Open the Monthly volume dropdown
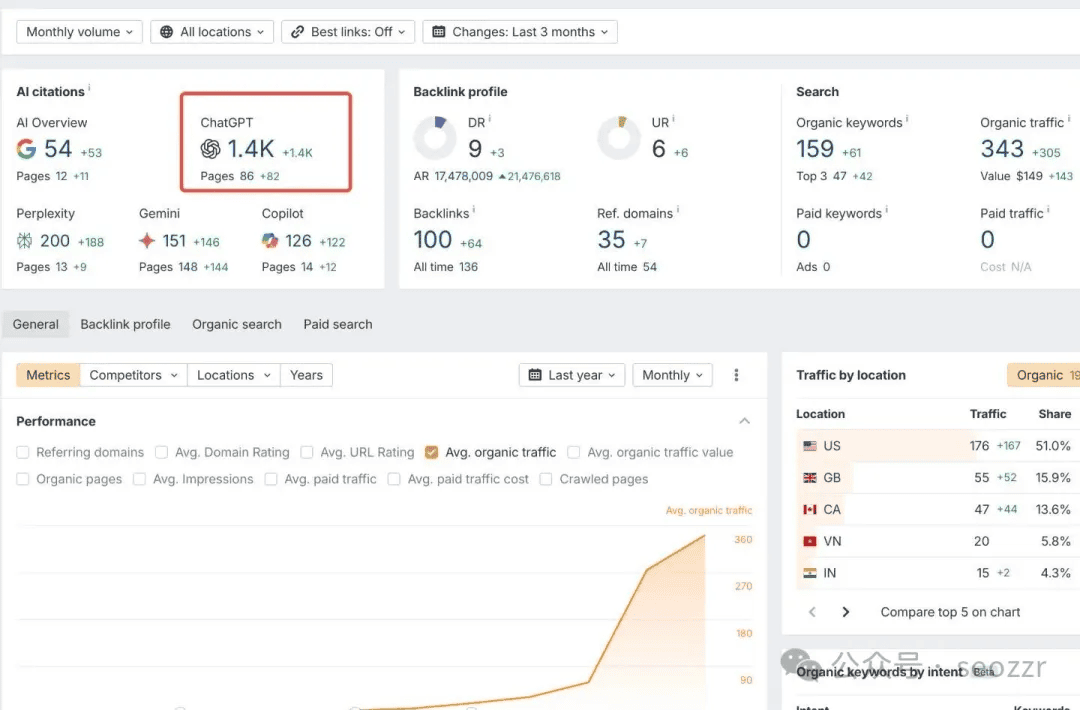 [x=79, y=32]
